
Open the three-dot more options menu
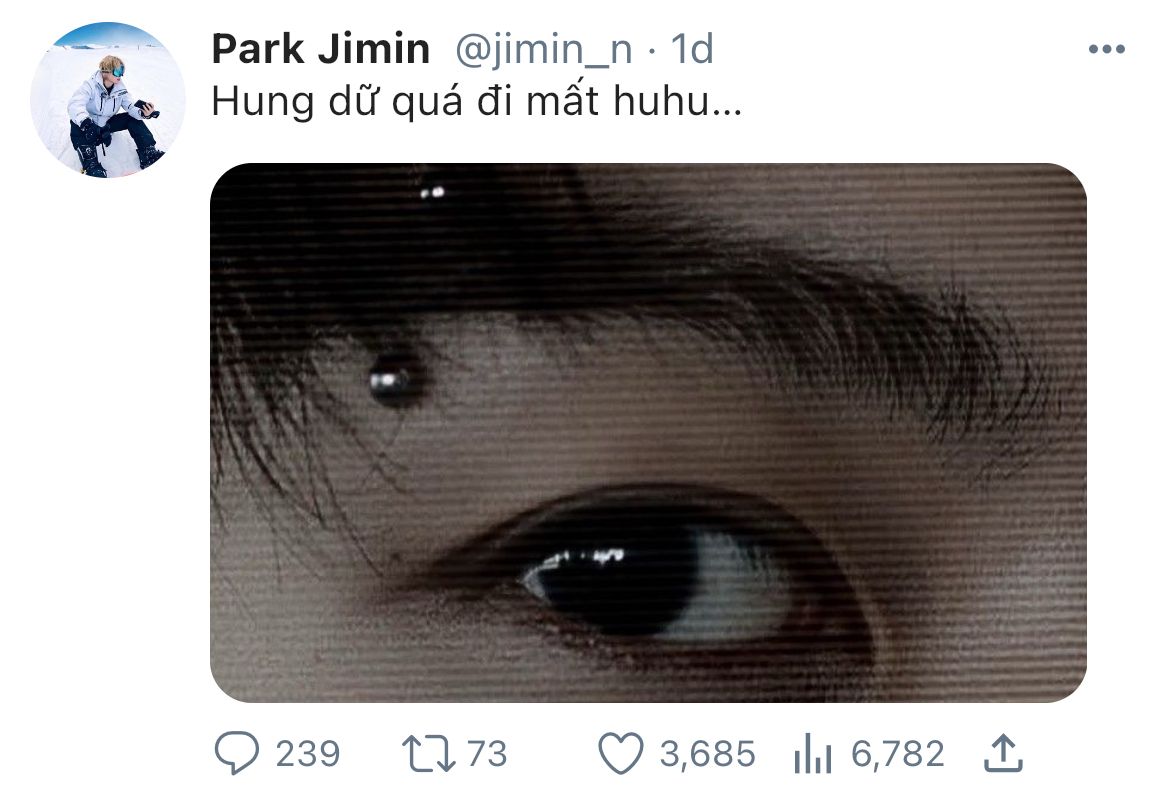[x=1106, y=50]
